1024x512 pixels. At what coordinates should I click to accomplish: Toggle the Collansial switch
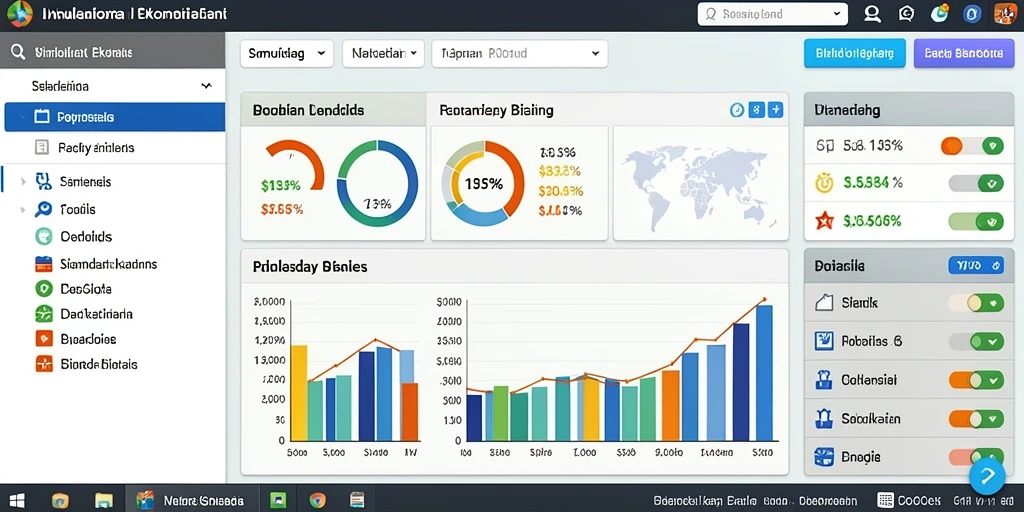[976, 380]
